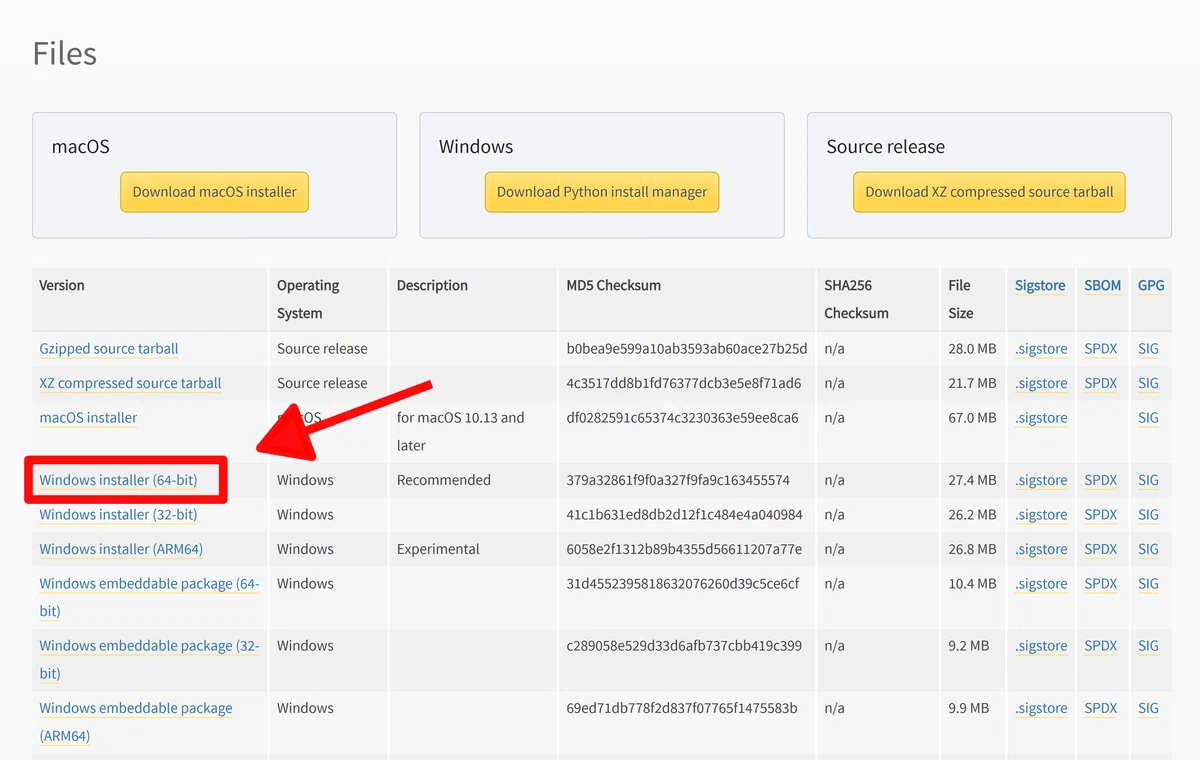Open .sigstore for embeddable package (32-bit)
This screenshot has height=760, width=1200.
coord(1041,646)
